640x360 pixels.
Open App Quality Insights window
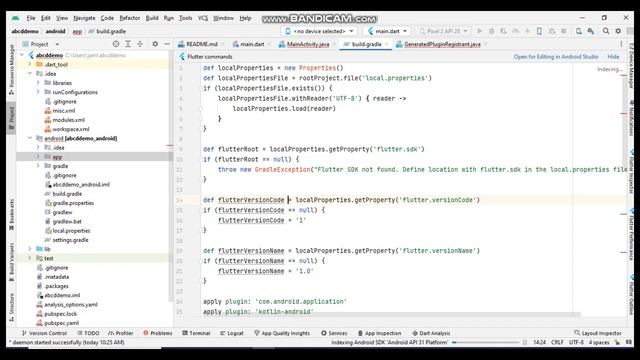[282, 333]
